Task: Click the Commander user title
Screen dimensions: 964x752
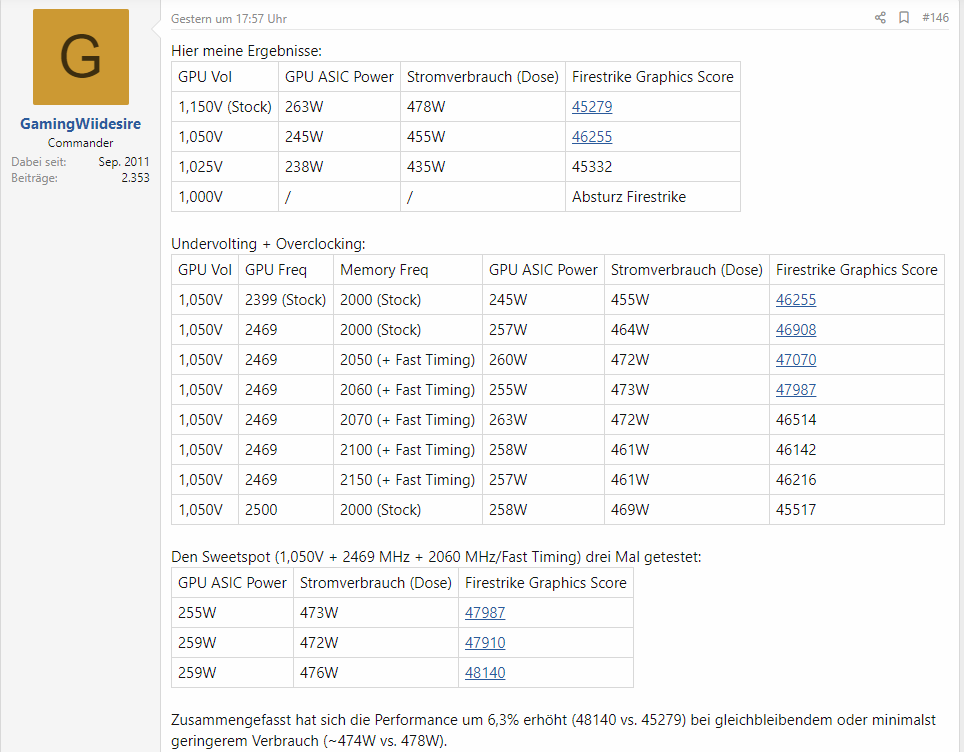Action: [81, 143]
